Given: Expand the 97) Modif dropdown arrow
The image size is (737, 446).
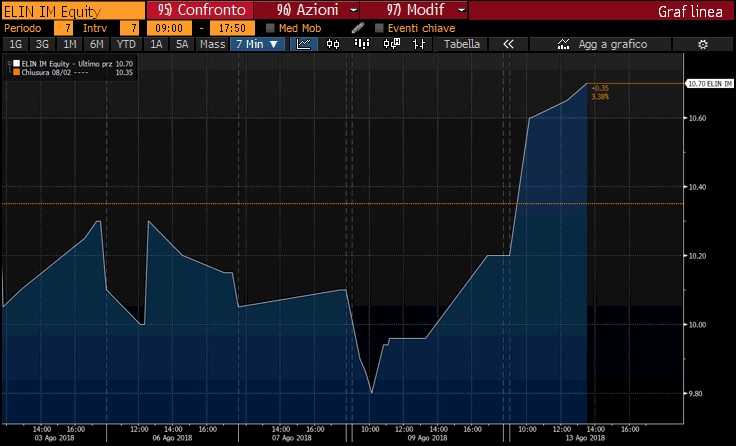Looking at the screenshot, I should click(462, 10).
